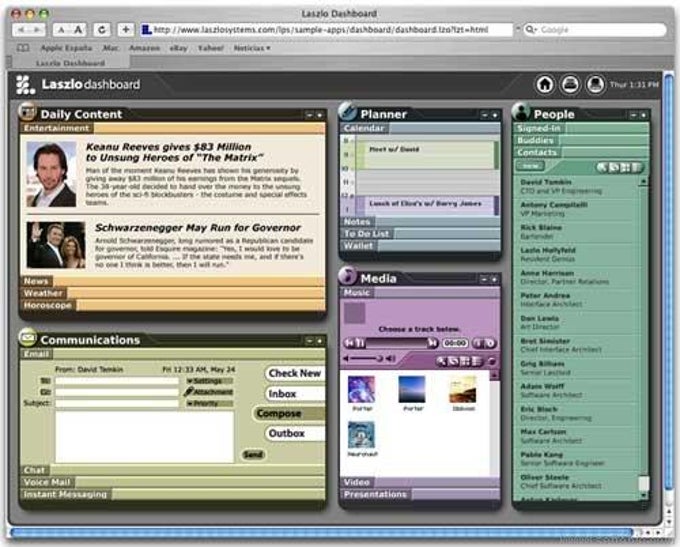Viewport: 680px width, 547px height.
Task: Collapse the Media panel with minus button
Action: pyautogui.click(x=484, y=280)
